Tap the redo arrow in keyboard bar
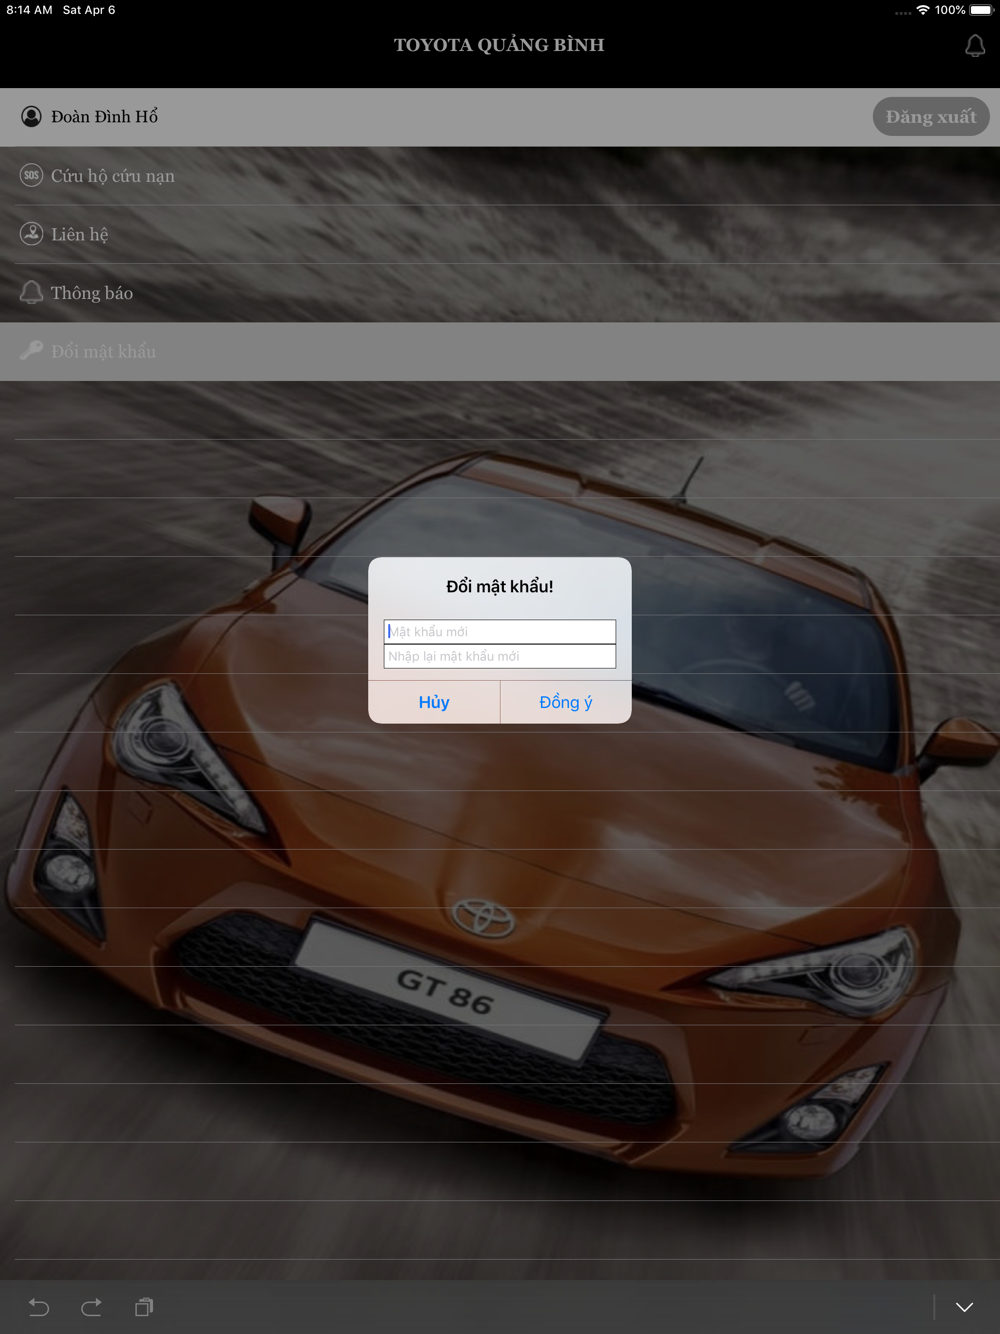 pos(91,1307)
